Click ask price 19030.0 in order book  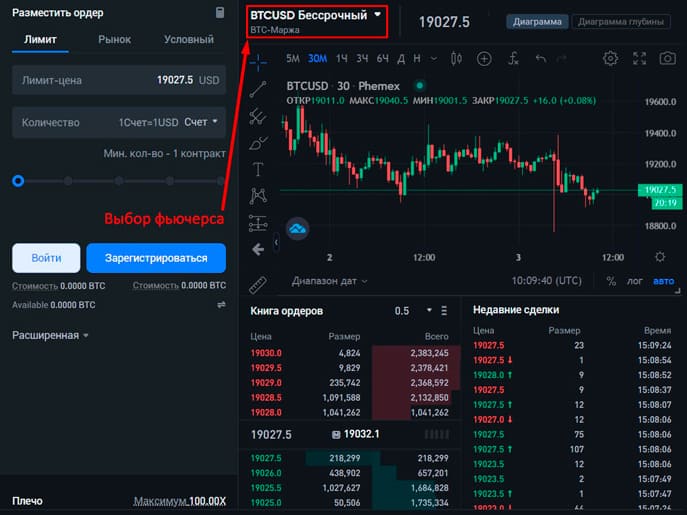pos(266,353)
